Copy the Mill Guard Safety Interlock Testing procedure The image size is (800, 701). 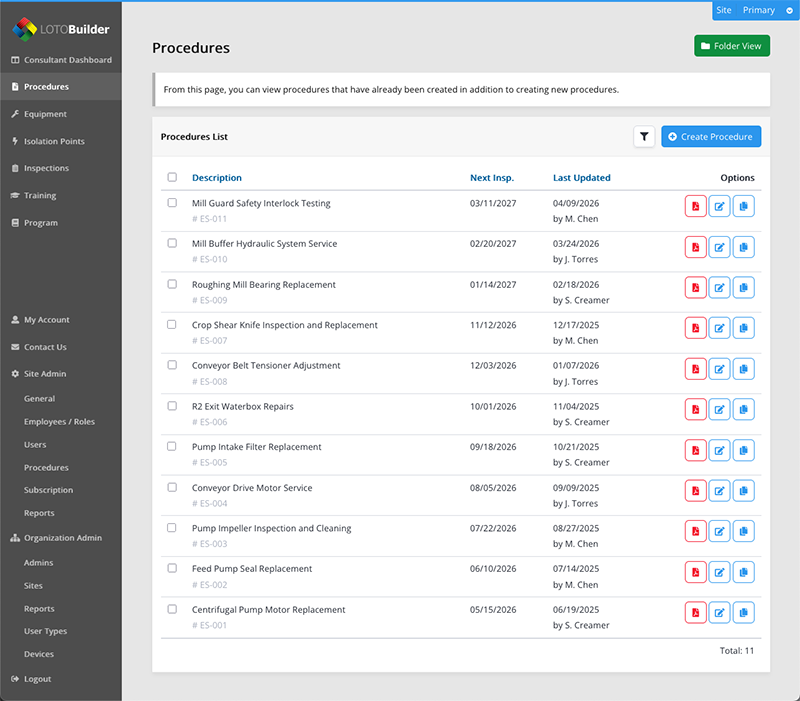point(743,206)
